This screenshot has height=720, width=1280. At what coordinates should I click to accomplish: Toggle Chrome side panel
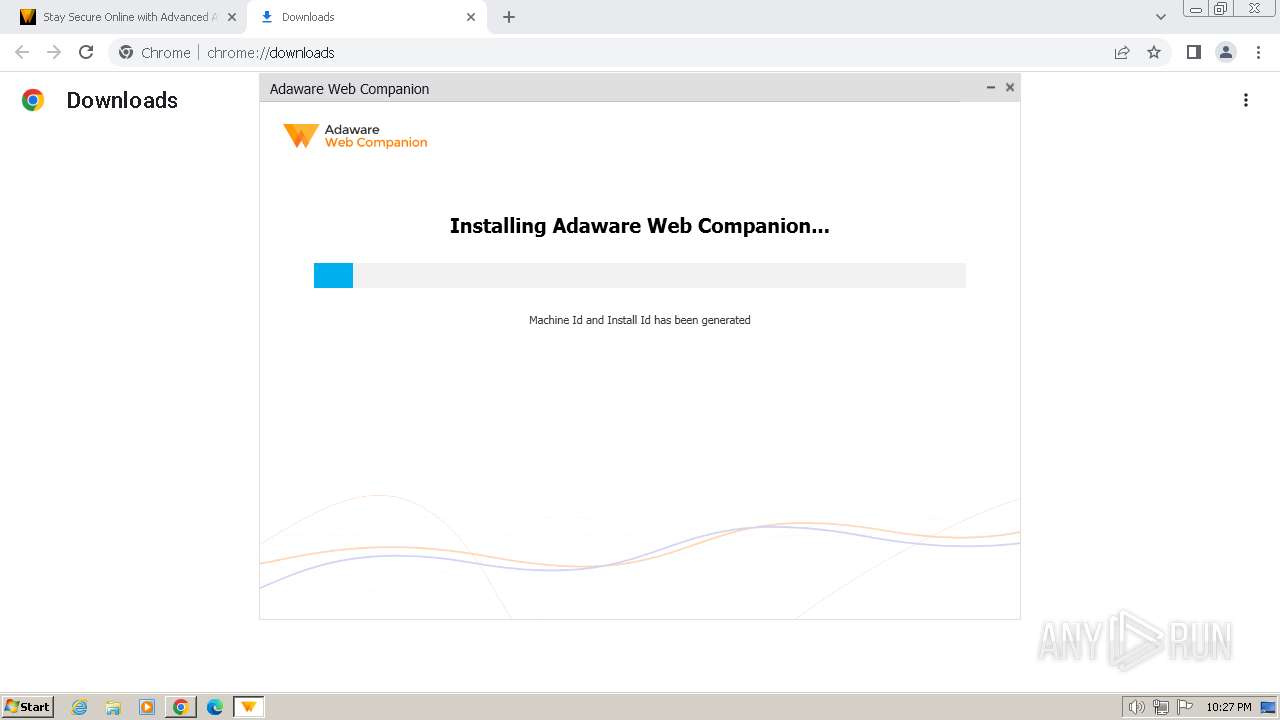1194,52
